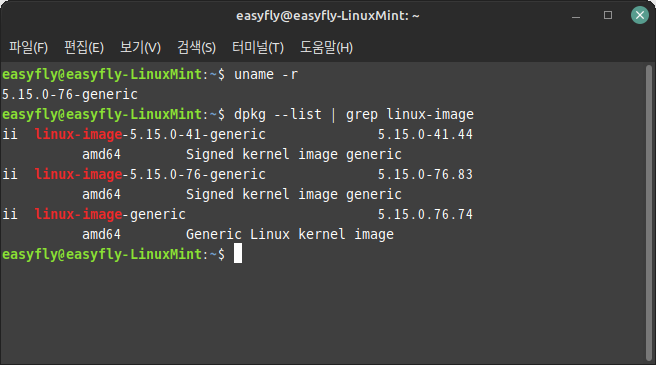Click the package name linux-image-5.15.0-76-generic
656x365 pixels.
point(150,175)
